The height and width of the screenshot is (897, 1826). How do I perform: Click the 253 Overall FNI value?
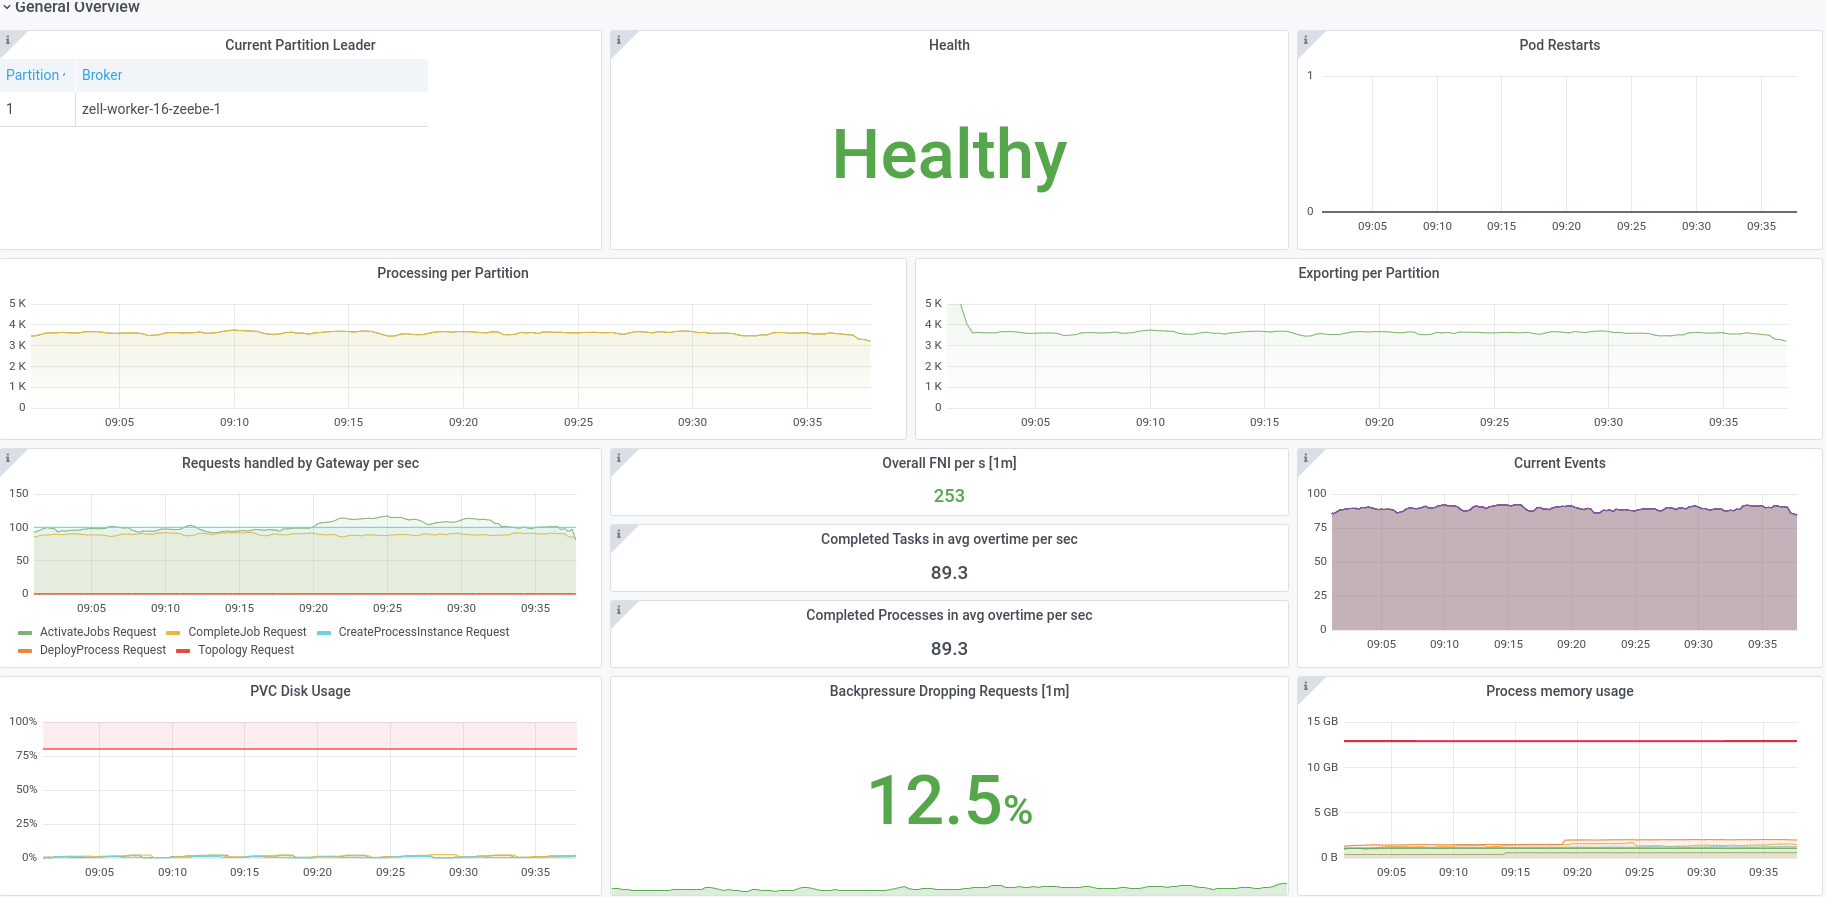949,496
